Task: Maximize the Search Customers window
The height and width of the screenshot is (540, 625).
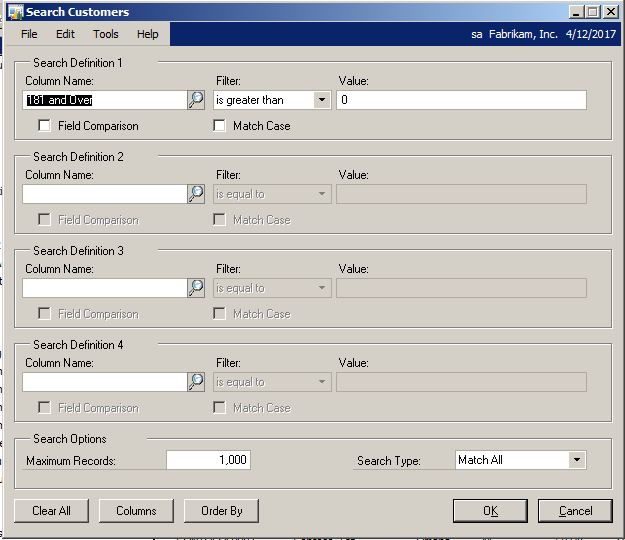Action: pos(592,12)
